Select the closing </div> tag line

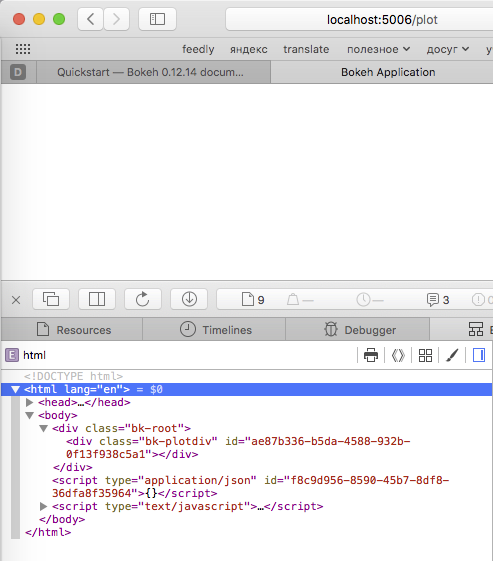coord(73,467)
